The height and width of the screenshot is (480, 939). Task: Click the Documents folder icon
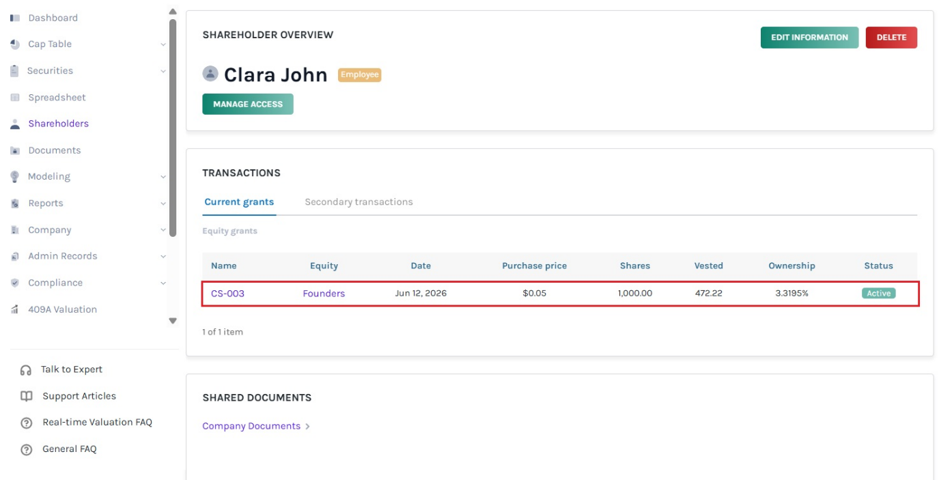point(15,150)
